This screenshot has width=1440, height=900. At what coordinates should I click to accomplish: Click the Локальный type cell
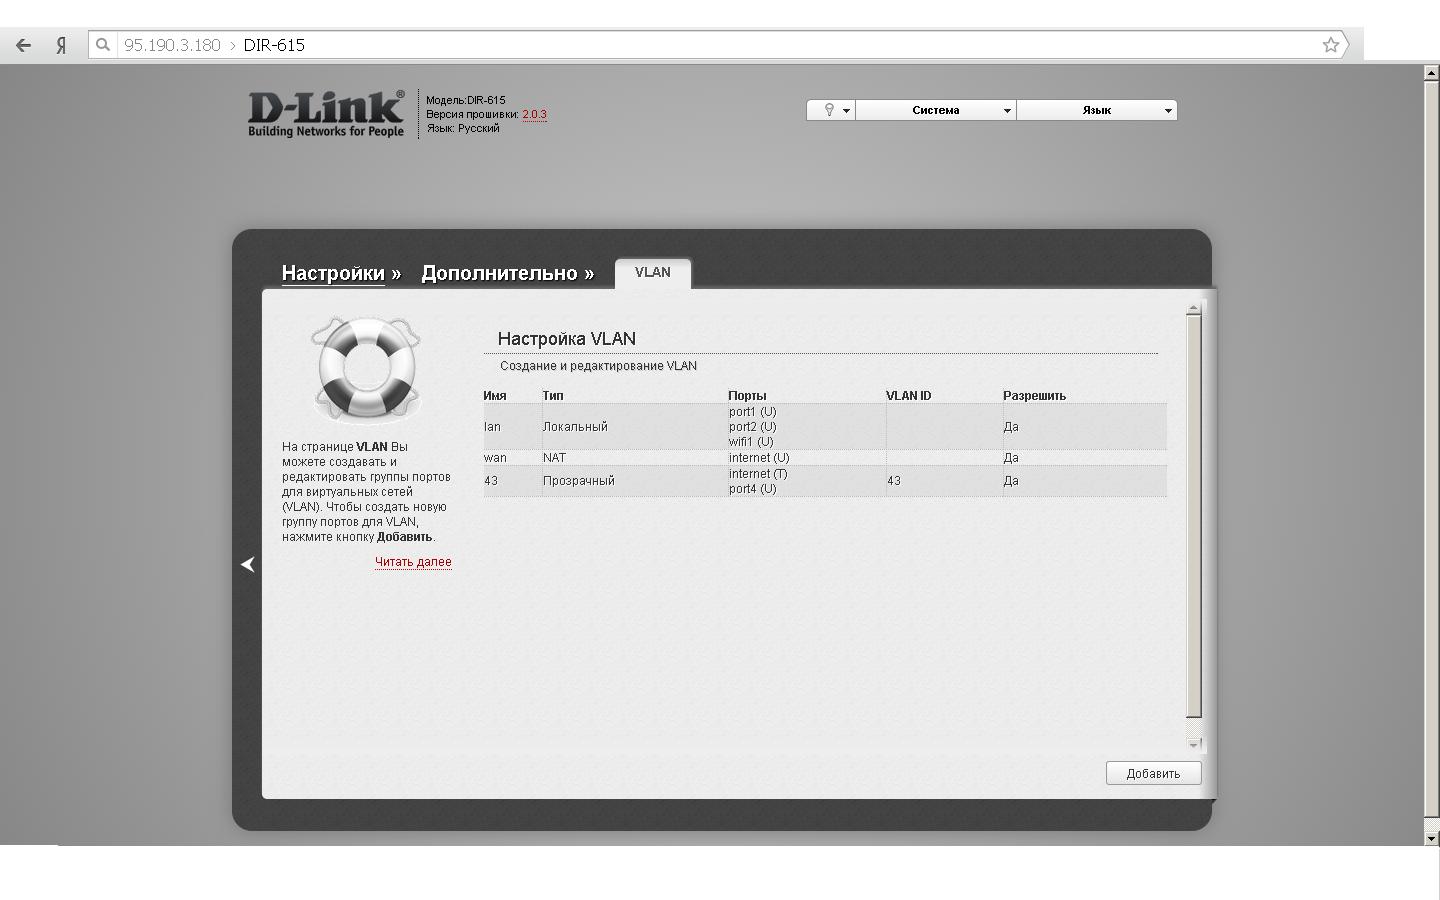coord(575,427)
